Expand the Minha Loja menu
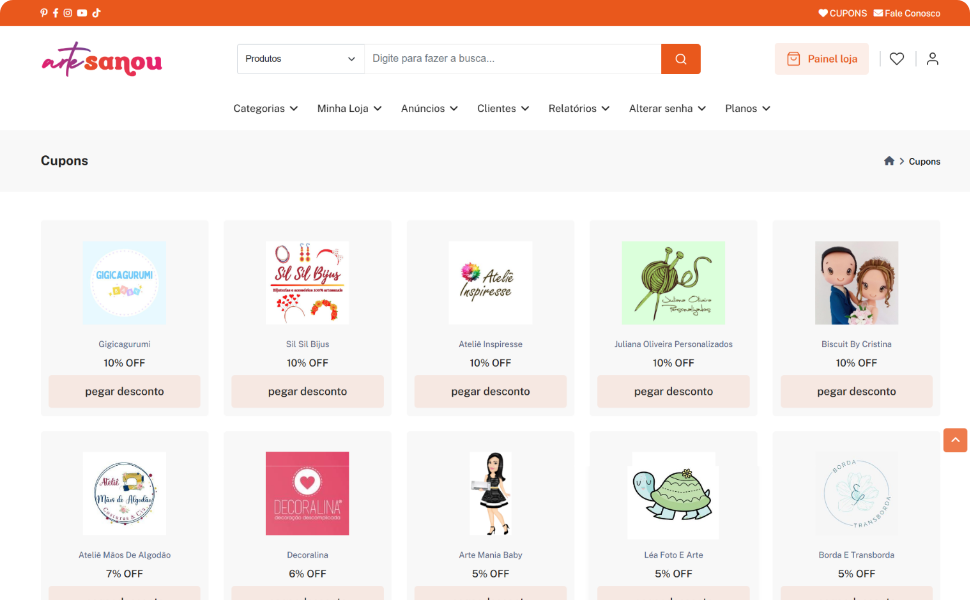The image size is (970, 600). pyautogui.click(x=349, y=108)
